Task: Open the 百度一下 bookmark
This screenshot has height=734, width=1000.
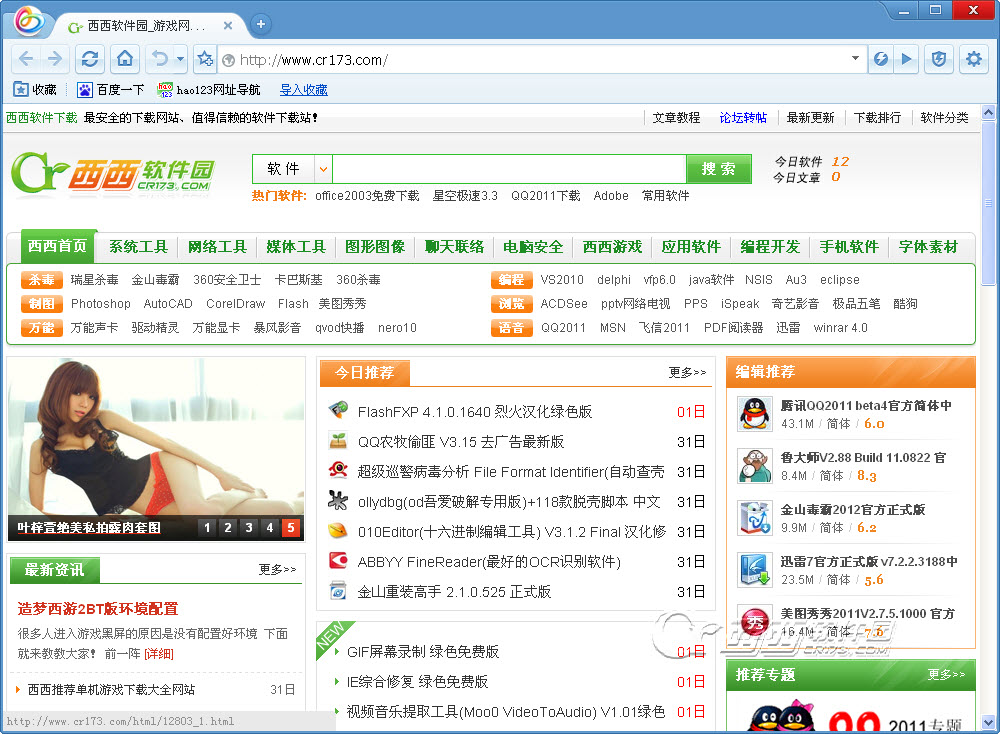Action: (110, 89)
